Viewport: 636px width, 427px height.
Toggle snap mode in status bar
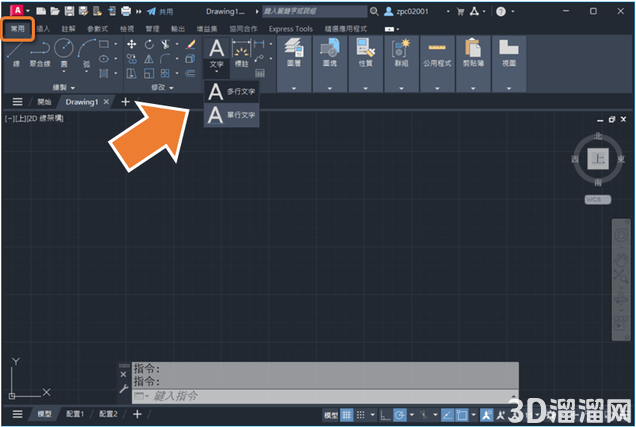click(x=361, y=415)
